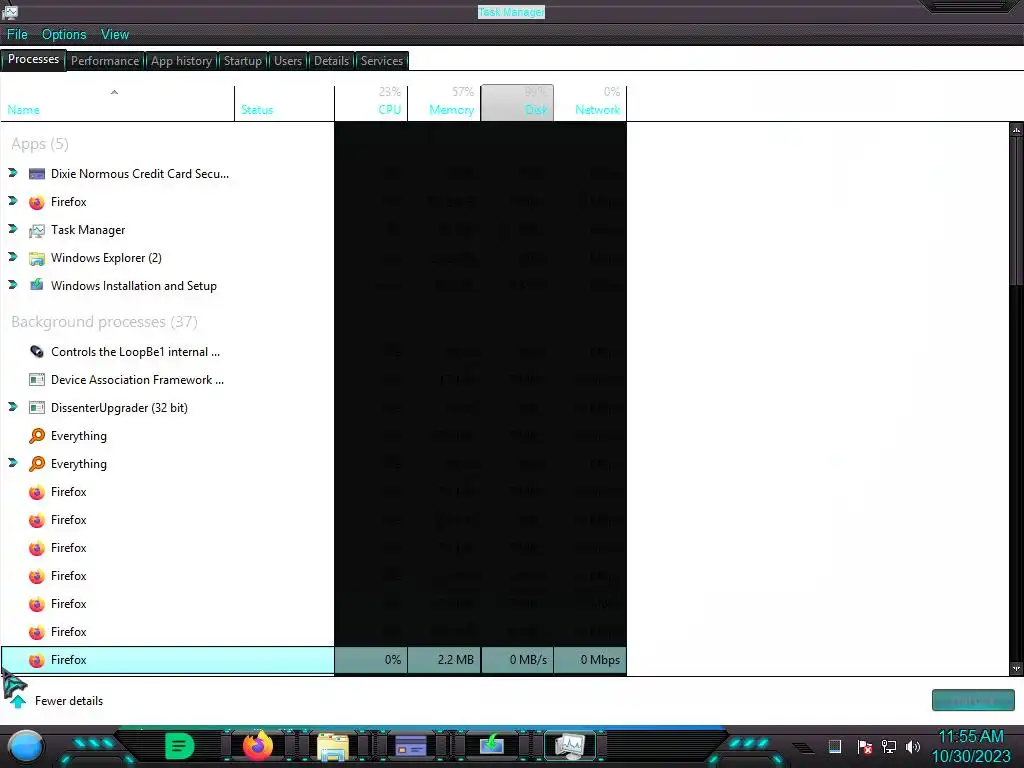The height and width of the screenshot is (768, 1024).
Task: Click the Windows Installation and Setup icon
Action: tap(37, 285)
